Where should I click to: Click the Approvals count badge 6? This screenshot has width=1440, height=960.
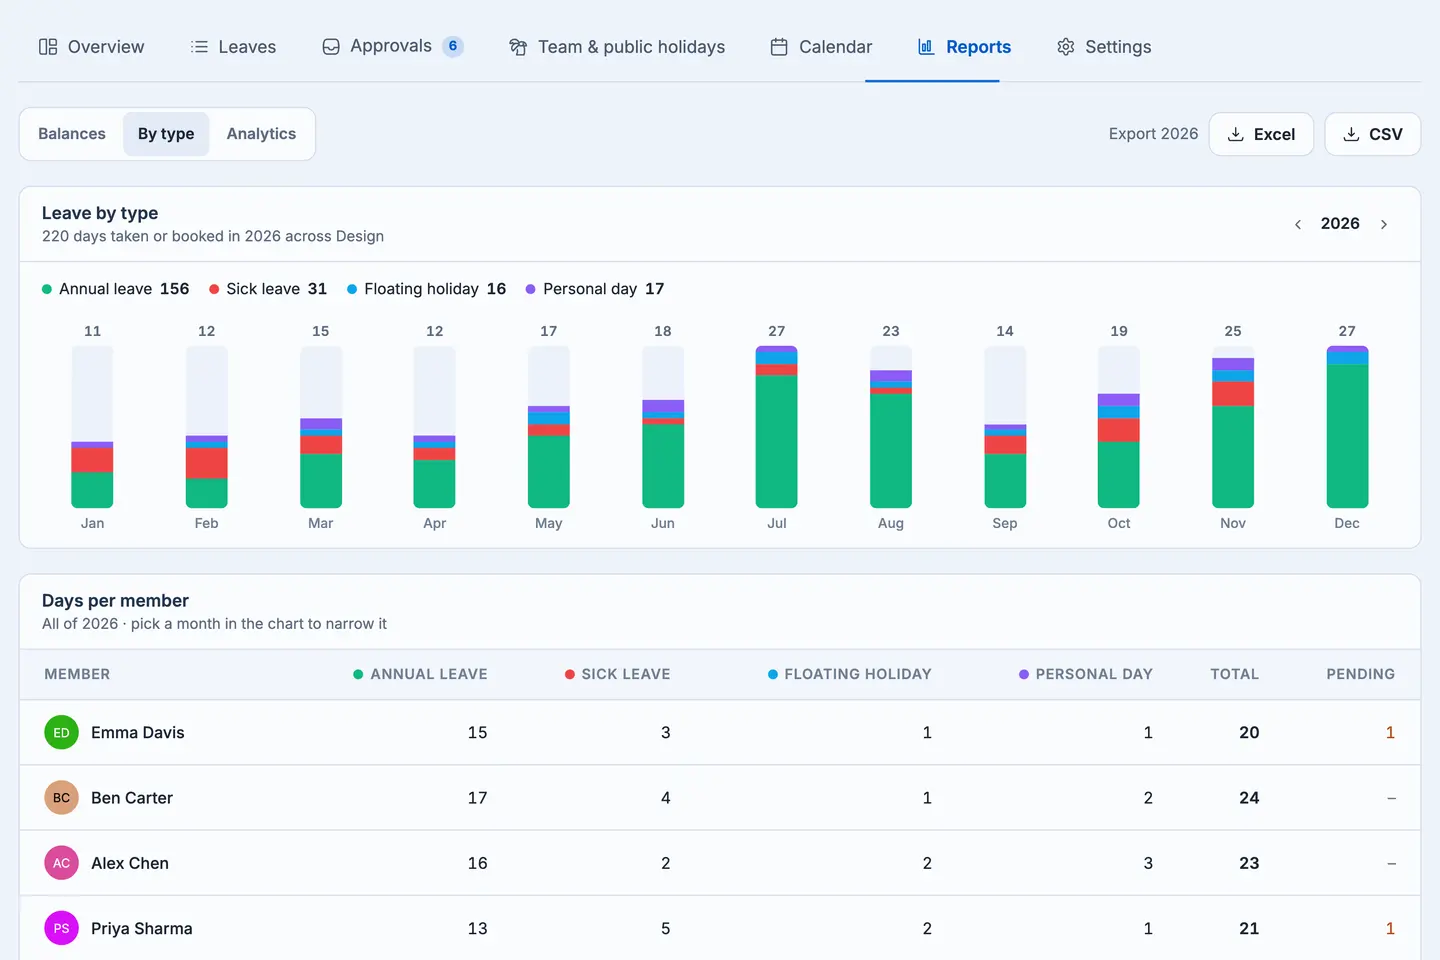coord(453,46)
